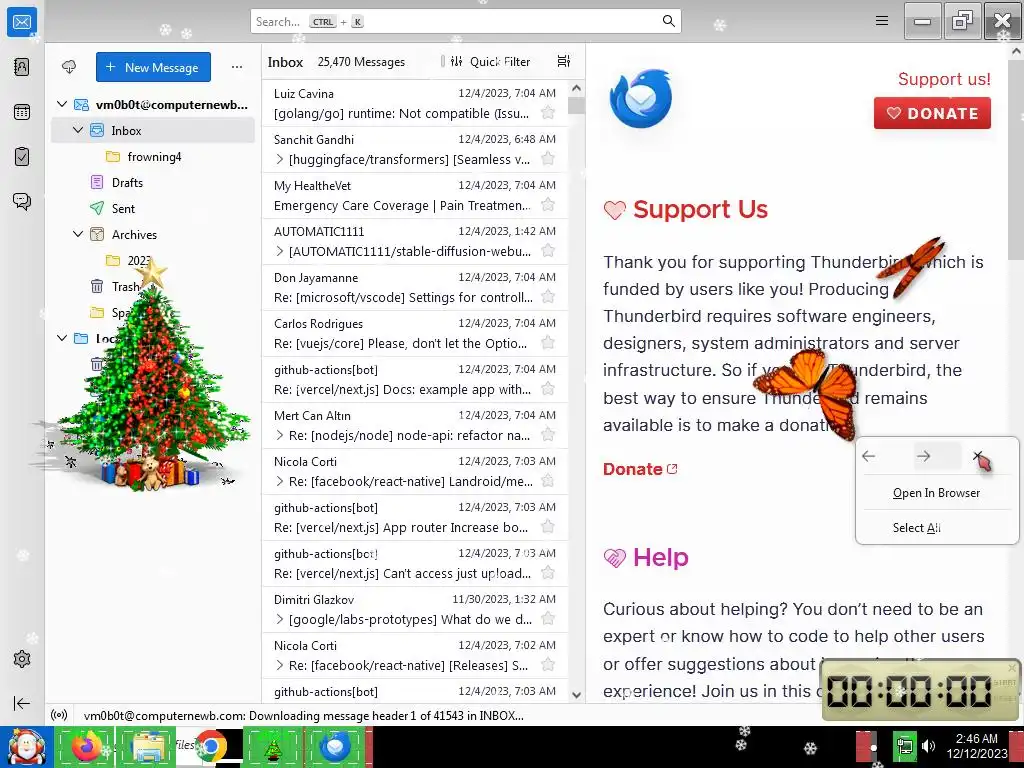The width and height of the screenshot is (1024, 768).
Task: Click the context menu Stop icon
Action: [978, 456]
